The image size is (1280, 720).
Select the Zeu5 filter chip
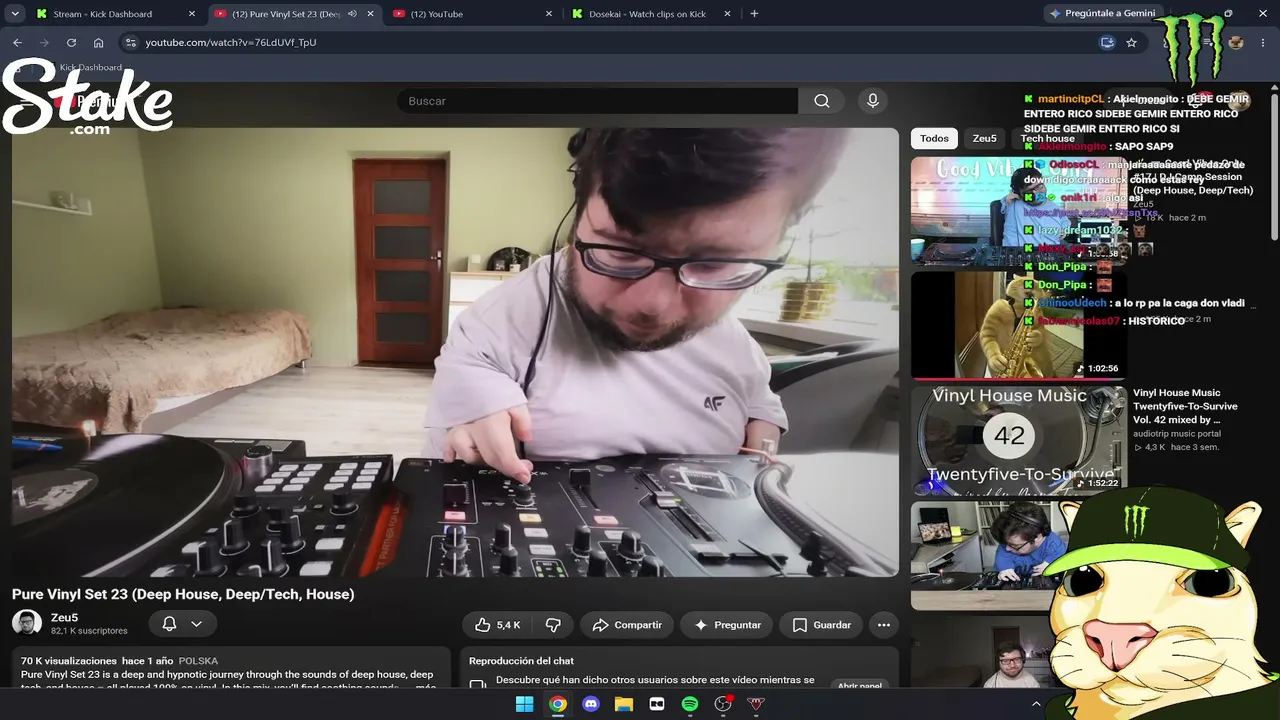pyautogui.click(x=985, y=138)
